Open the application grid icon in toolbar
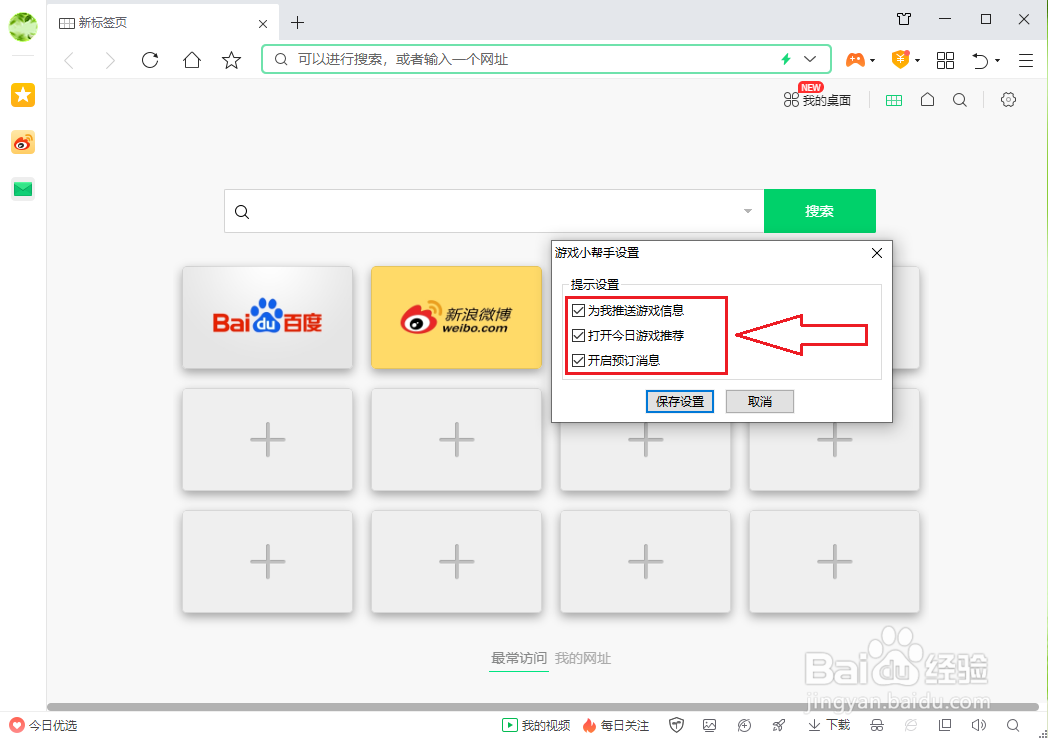The width and height of the screenshot is (1048, 738). point(945,60)
